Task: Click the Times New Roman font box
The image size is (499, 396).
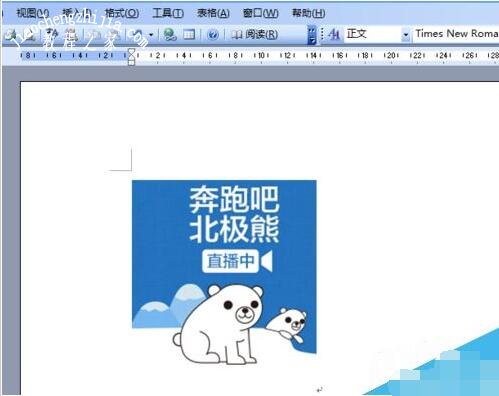Action: point(456,34)
